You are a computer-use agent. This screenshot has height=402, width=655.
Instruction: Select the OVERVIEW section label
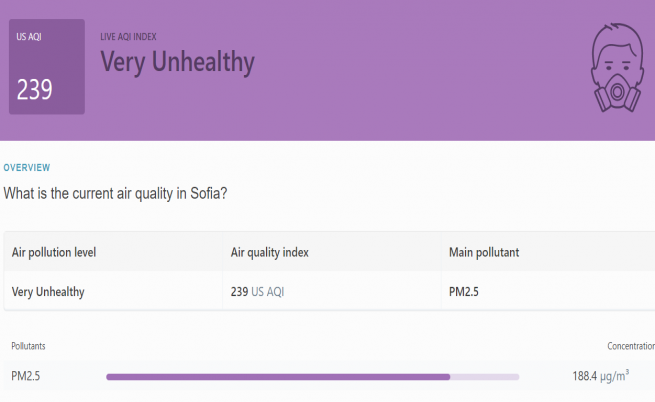[x=27, y=168]
